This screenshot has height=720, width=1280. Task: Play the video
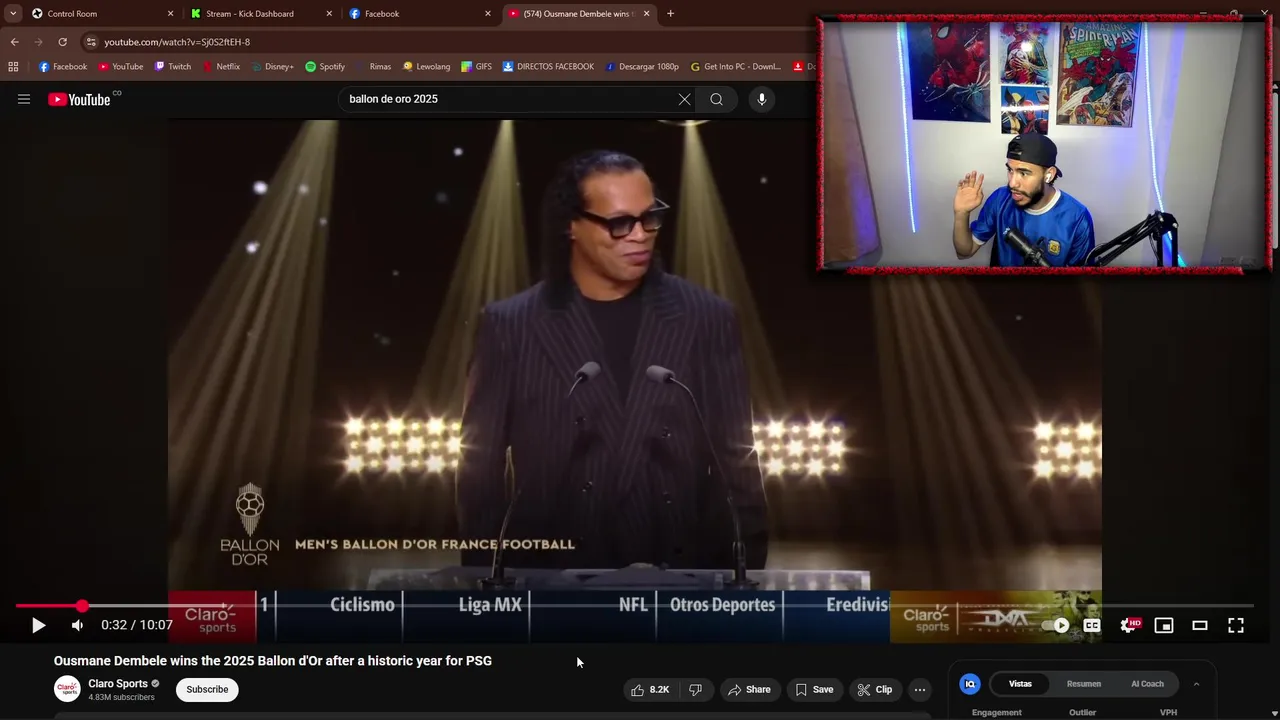38,625
